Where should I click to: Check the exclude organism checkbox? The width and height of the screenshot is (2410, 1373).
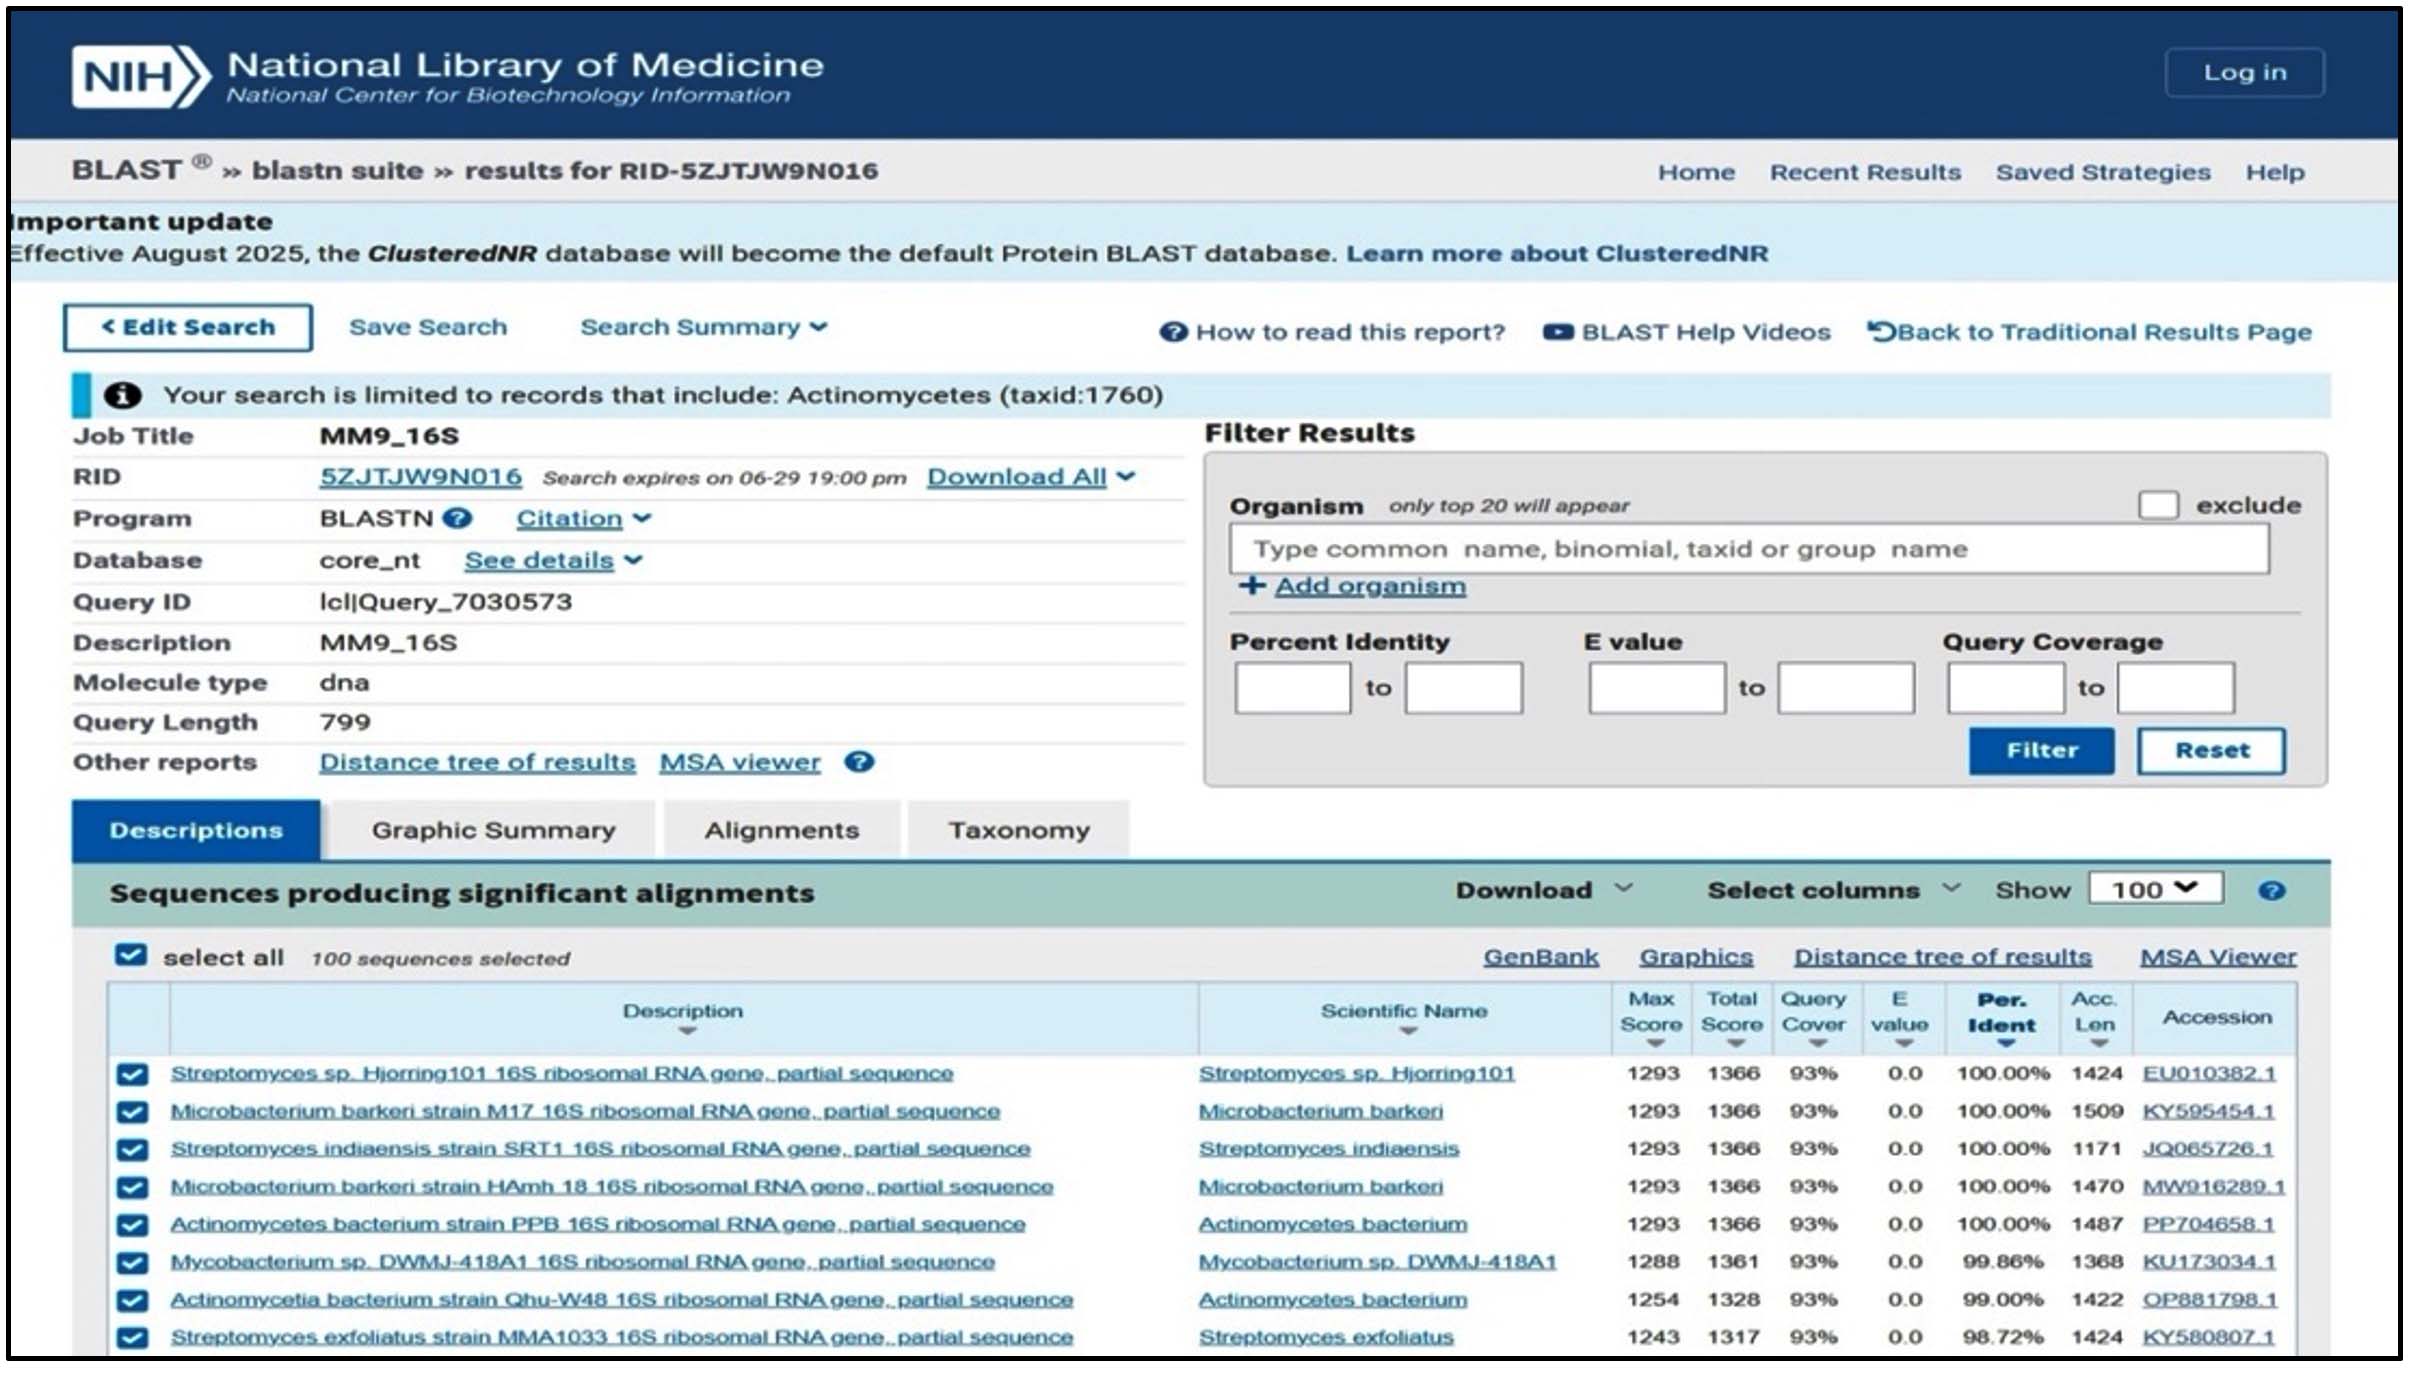pyautogui.click(x=2158, y=505)
